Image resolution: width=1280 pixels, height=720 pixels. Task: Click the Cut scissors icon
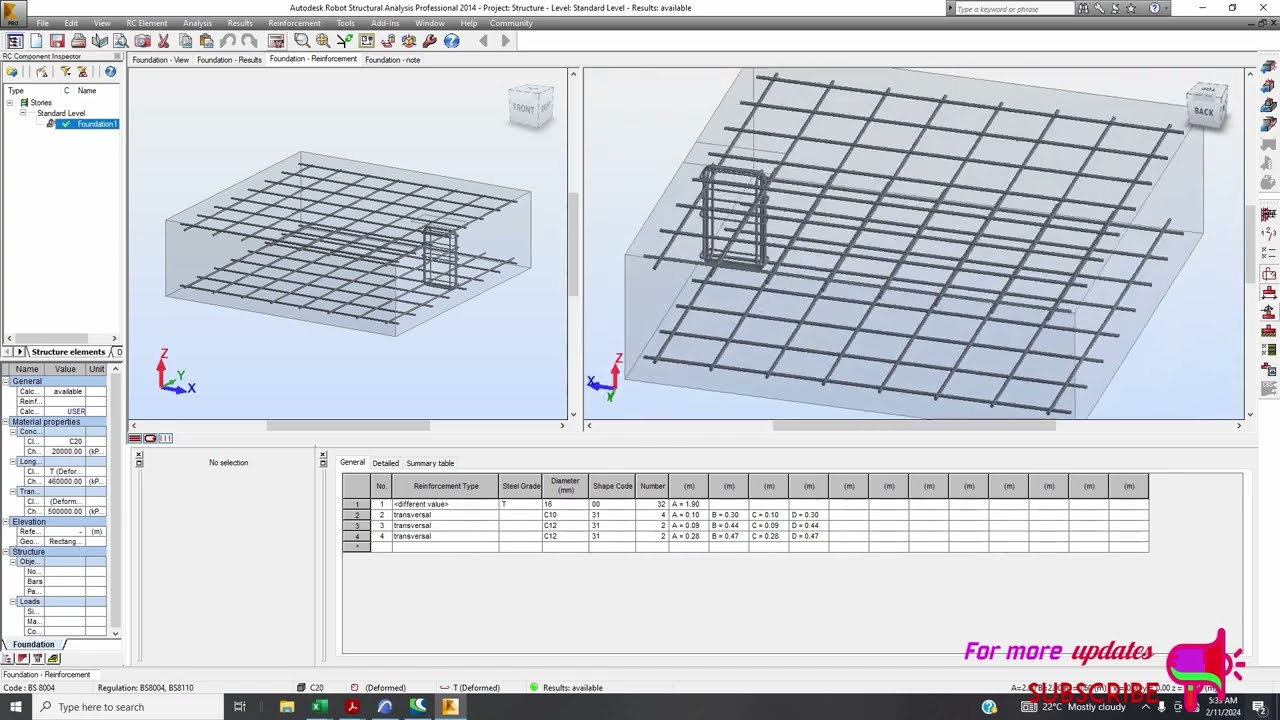click(x=164, y=41)
